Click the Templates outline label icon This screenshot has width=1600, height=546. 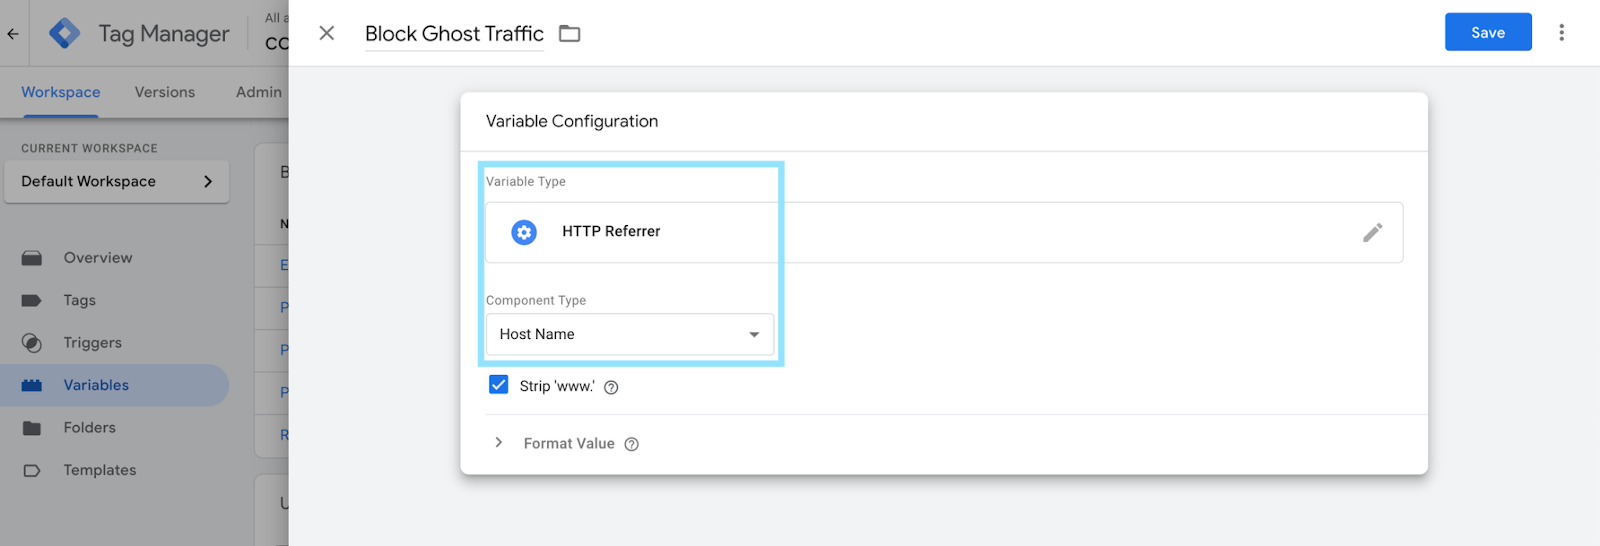[x=32, y=470]
